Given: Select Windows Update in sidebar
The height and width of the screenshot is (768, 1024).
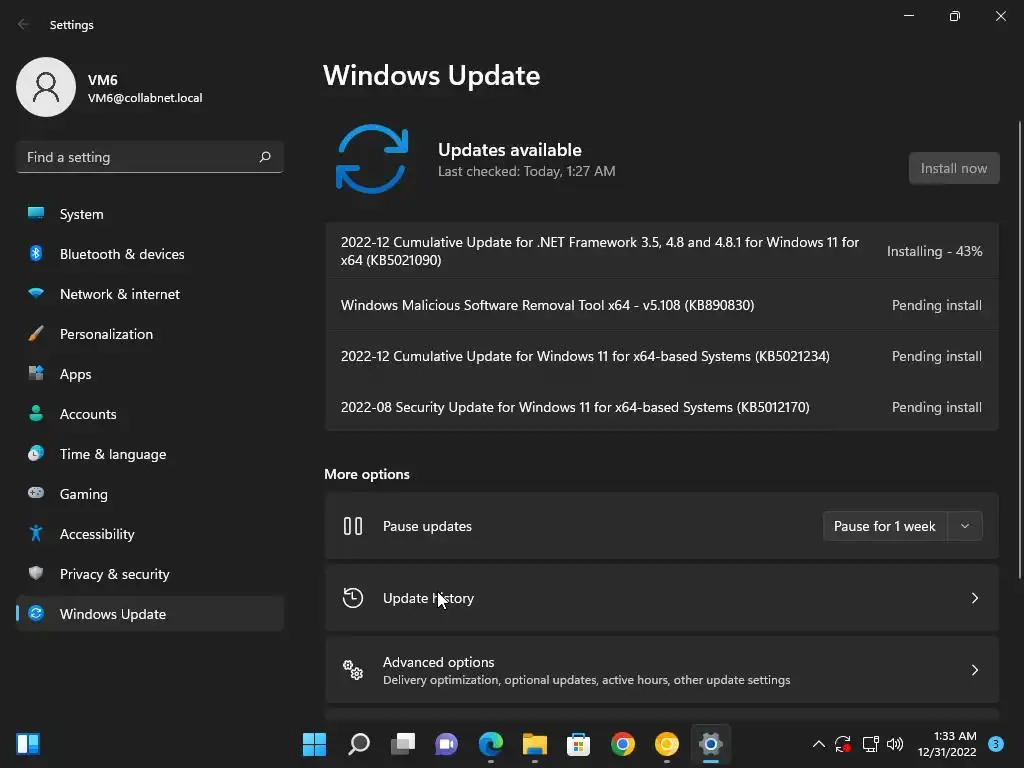Looking at the screenshot, I should click(x=150, y=613).
